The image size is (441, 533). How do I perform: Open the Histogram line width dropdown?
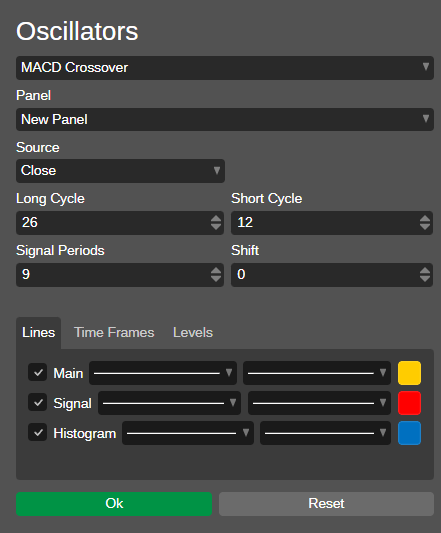click(x=325, y=433)
